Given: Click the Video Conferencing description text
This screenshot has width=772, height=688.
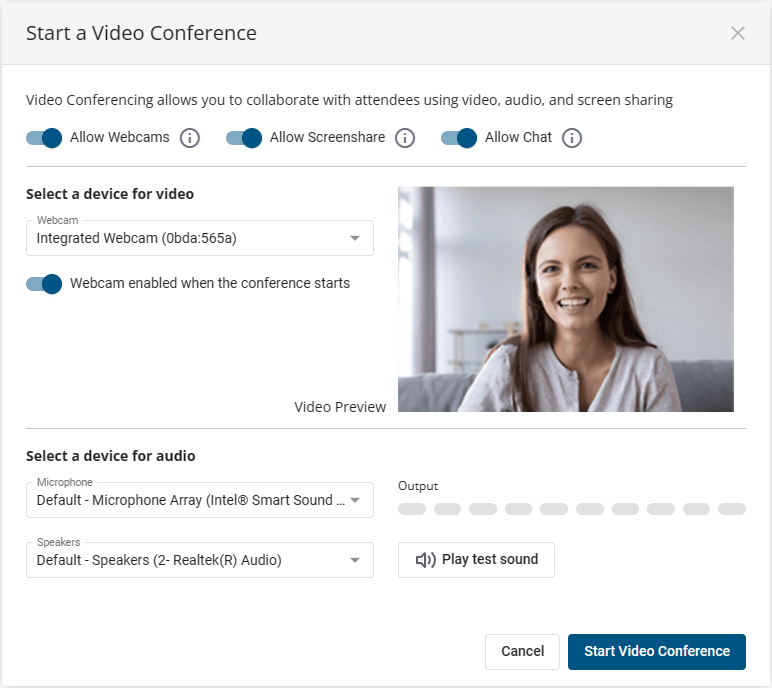Looking at the screenshot, I should point(349,100).
